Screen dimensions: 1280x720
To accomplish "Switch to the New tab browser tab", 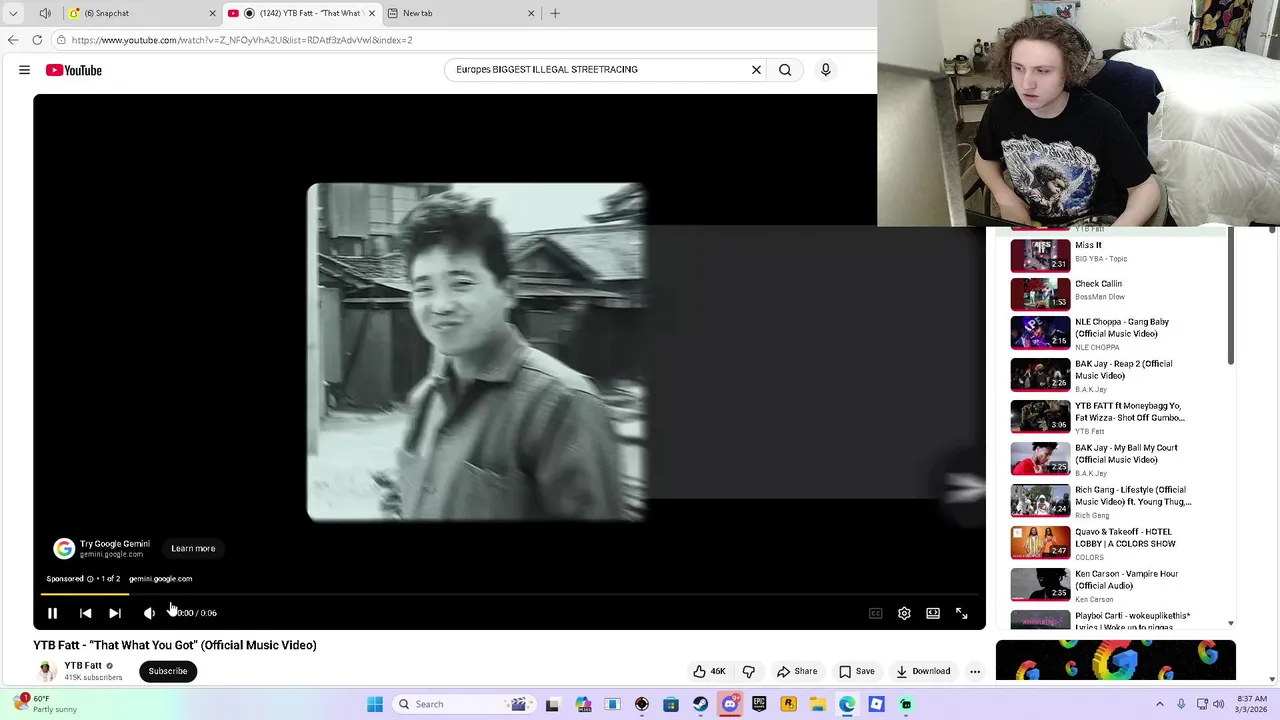I will pos(460,13).
